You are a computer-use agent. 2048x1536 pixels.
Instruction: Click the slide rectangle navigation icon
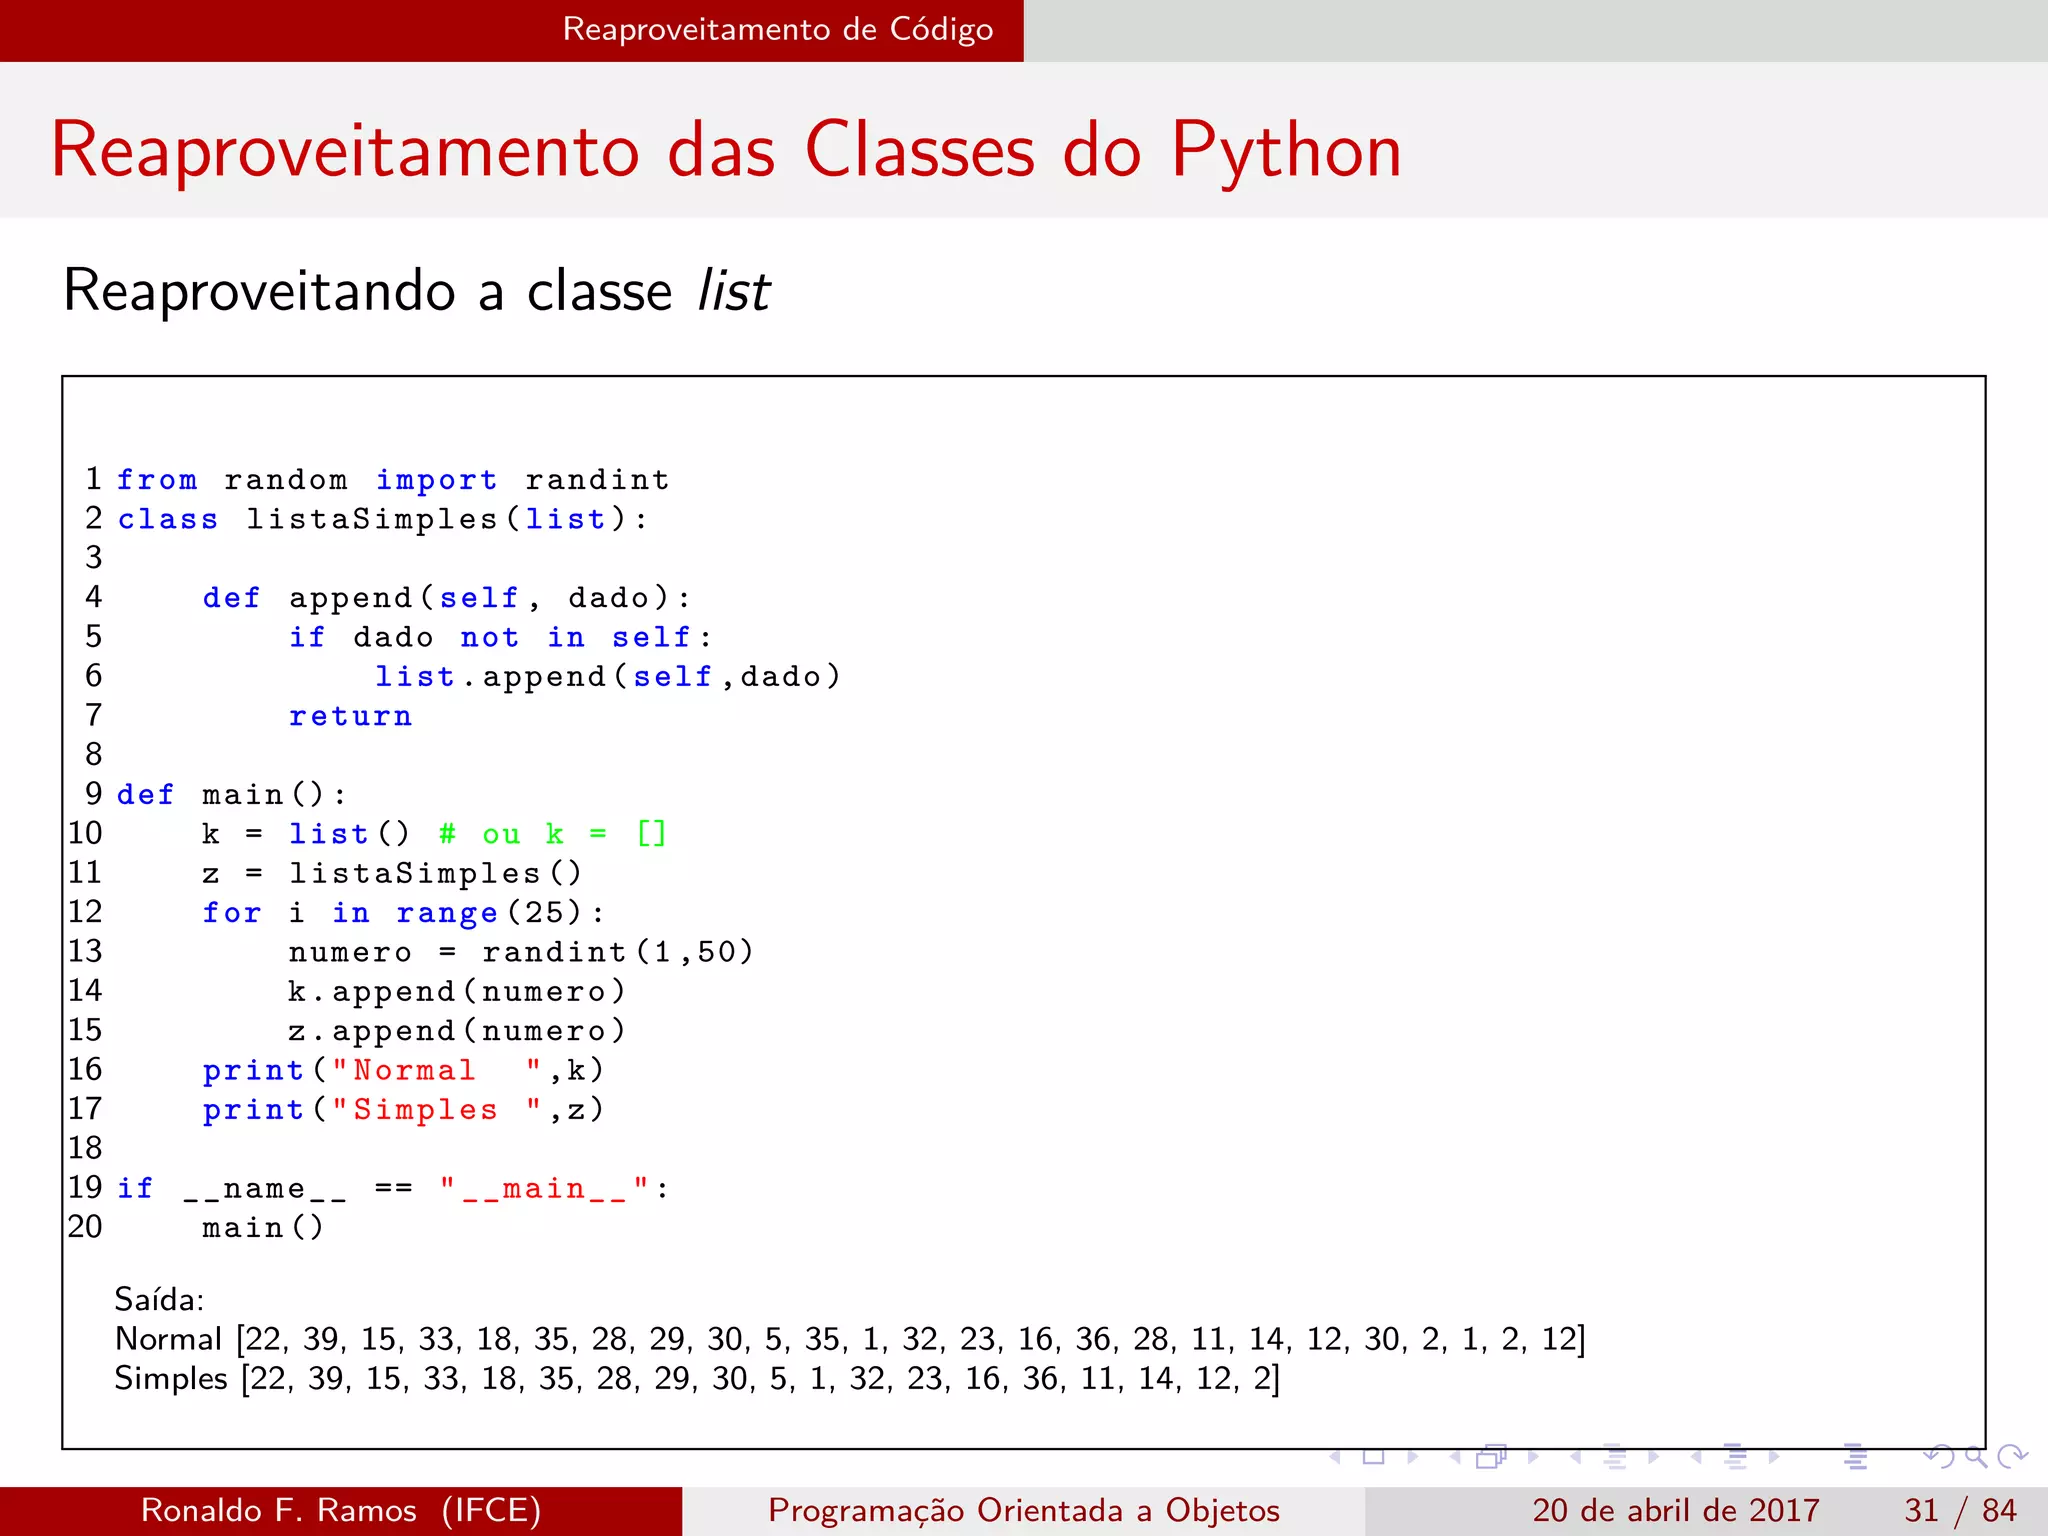[x=1374, y=1456]
